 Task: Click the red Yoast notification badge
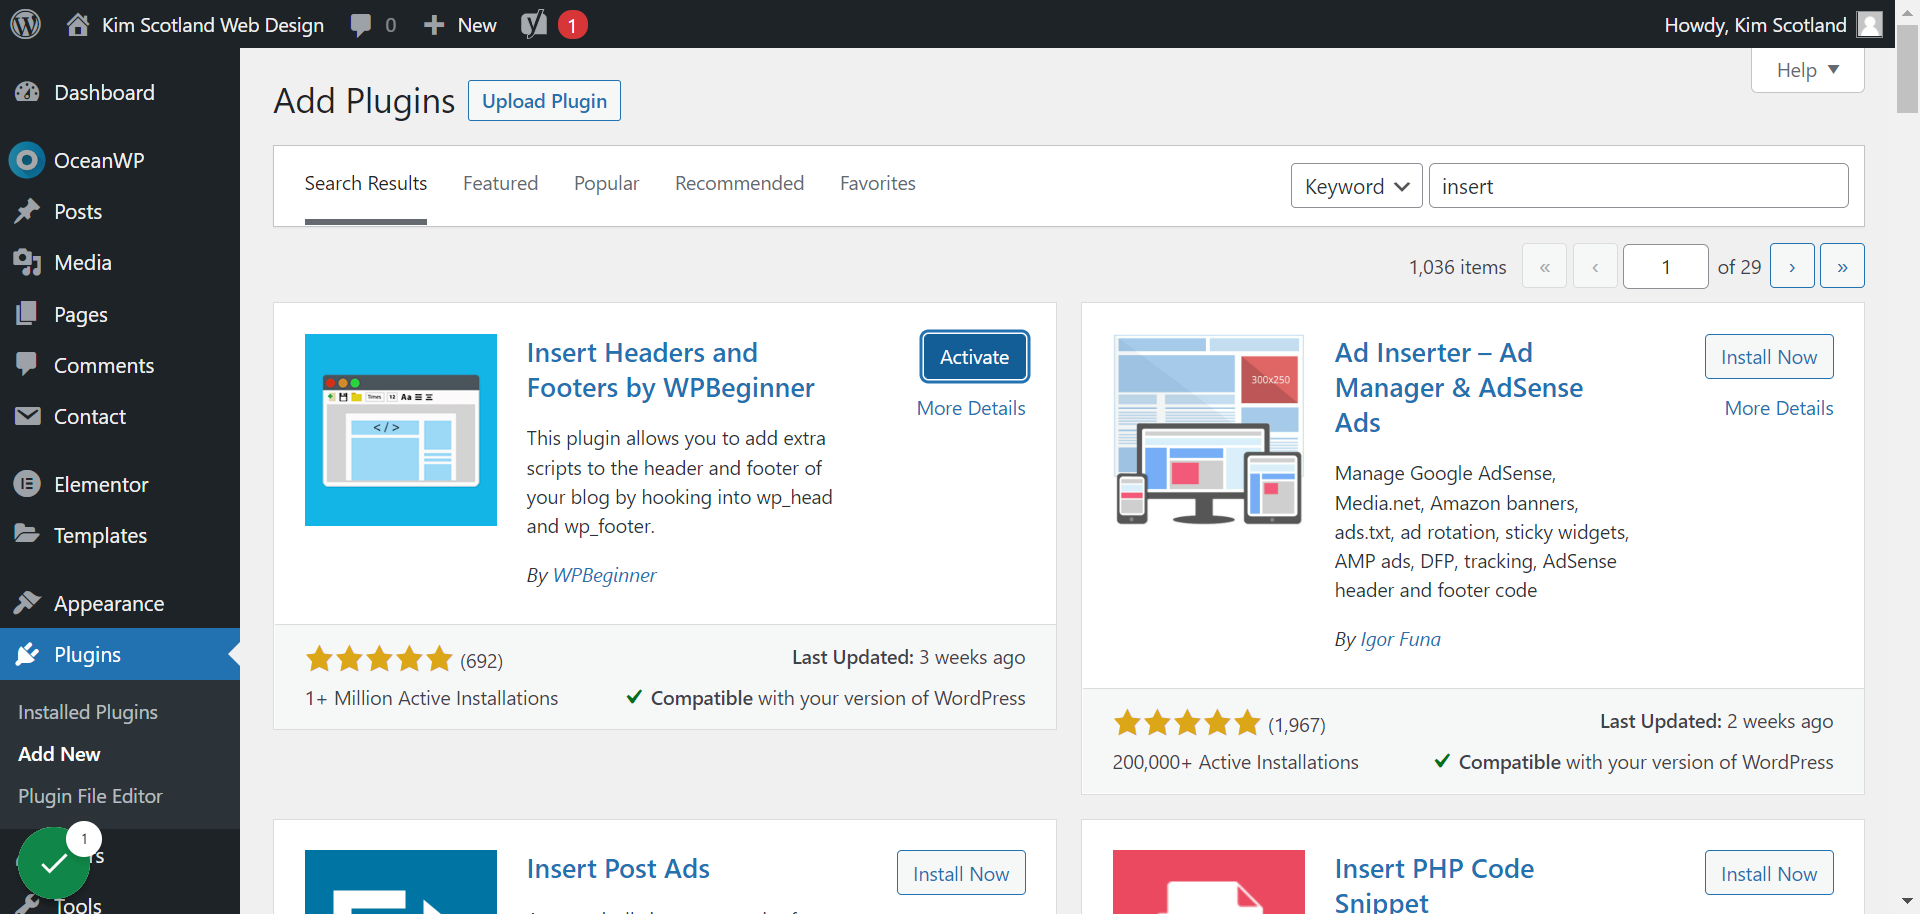click(x=572, y=25)
